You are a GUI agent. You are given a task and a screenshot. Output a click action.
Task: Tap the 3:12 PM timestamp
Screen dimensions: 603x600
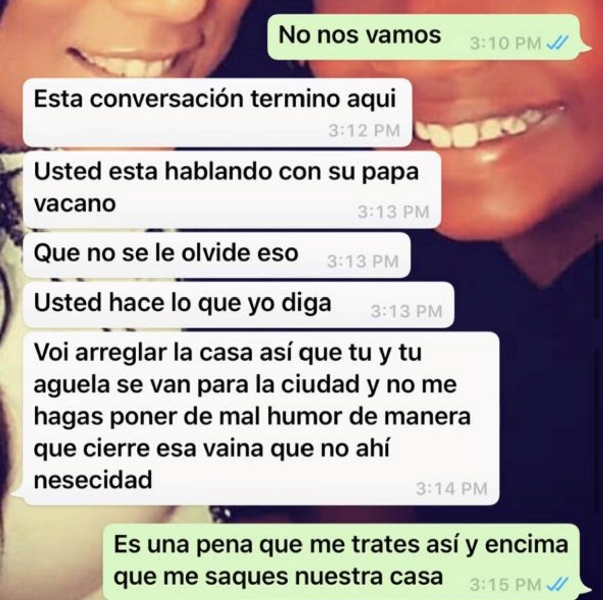(x=364, y=131)
